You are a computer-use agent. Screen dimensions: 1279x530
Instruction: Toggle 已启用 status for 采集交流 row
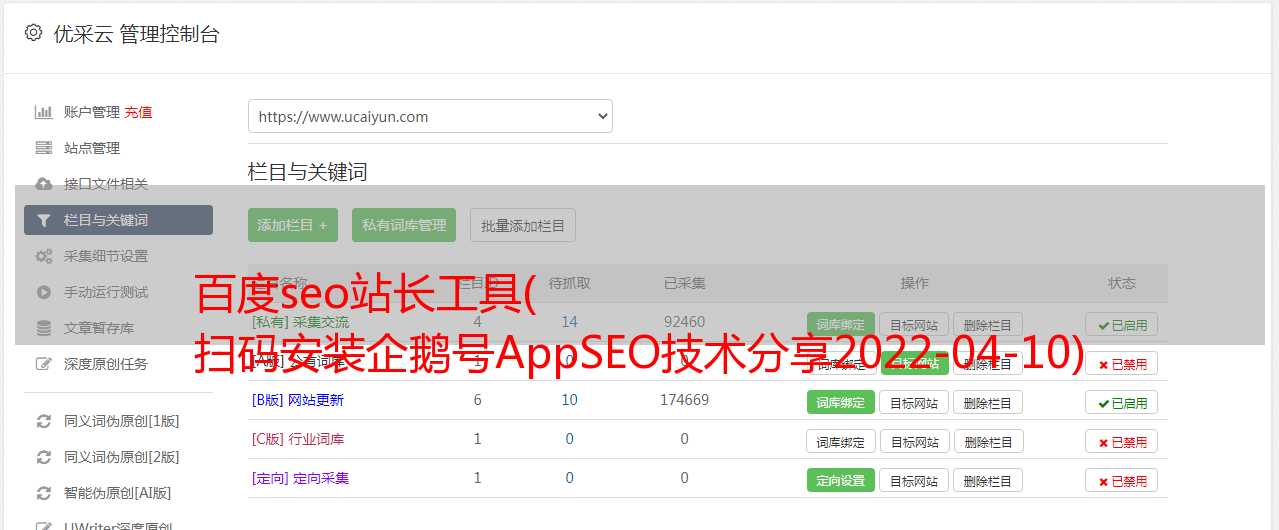point(1122,324)
